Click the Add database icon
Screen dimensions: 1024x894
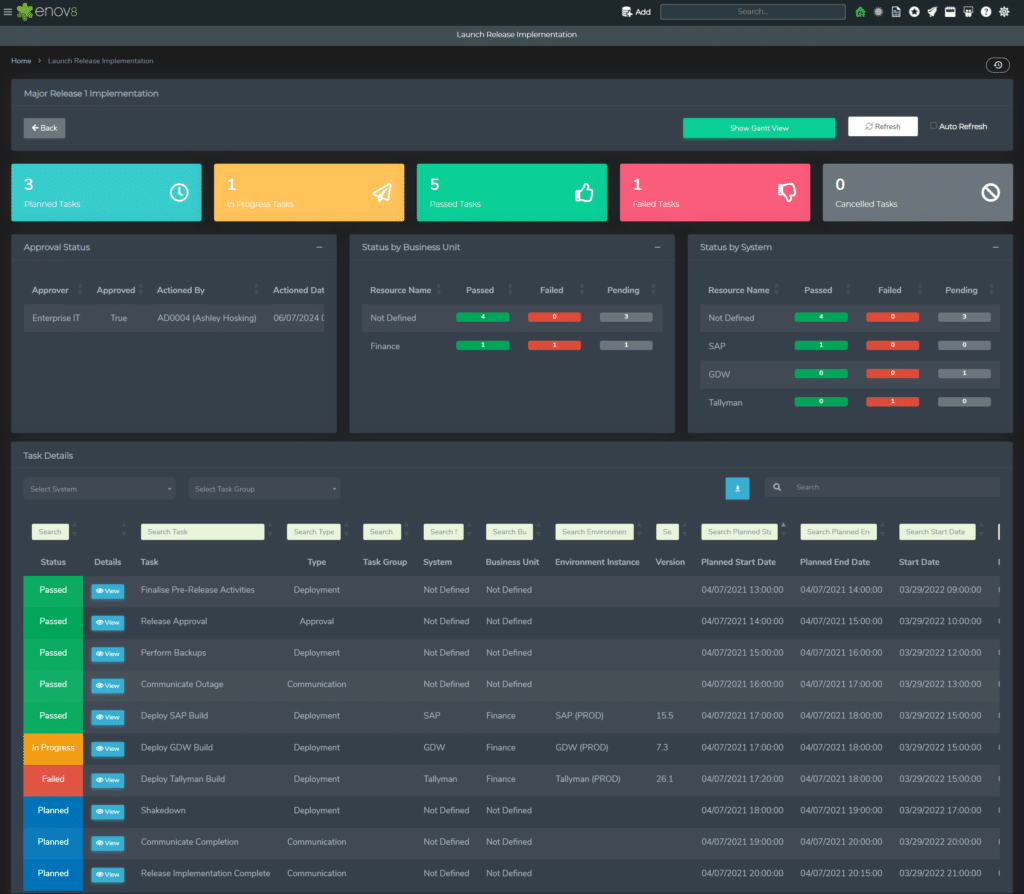pyautogui.click(x=627, y=12)
